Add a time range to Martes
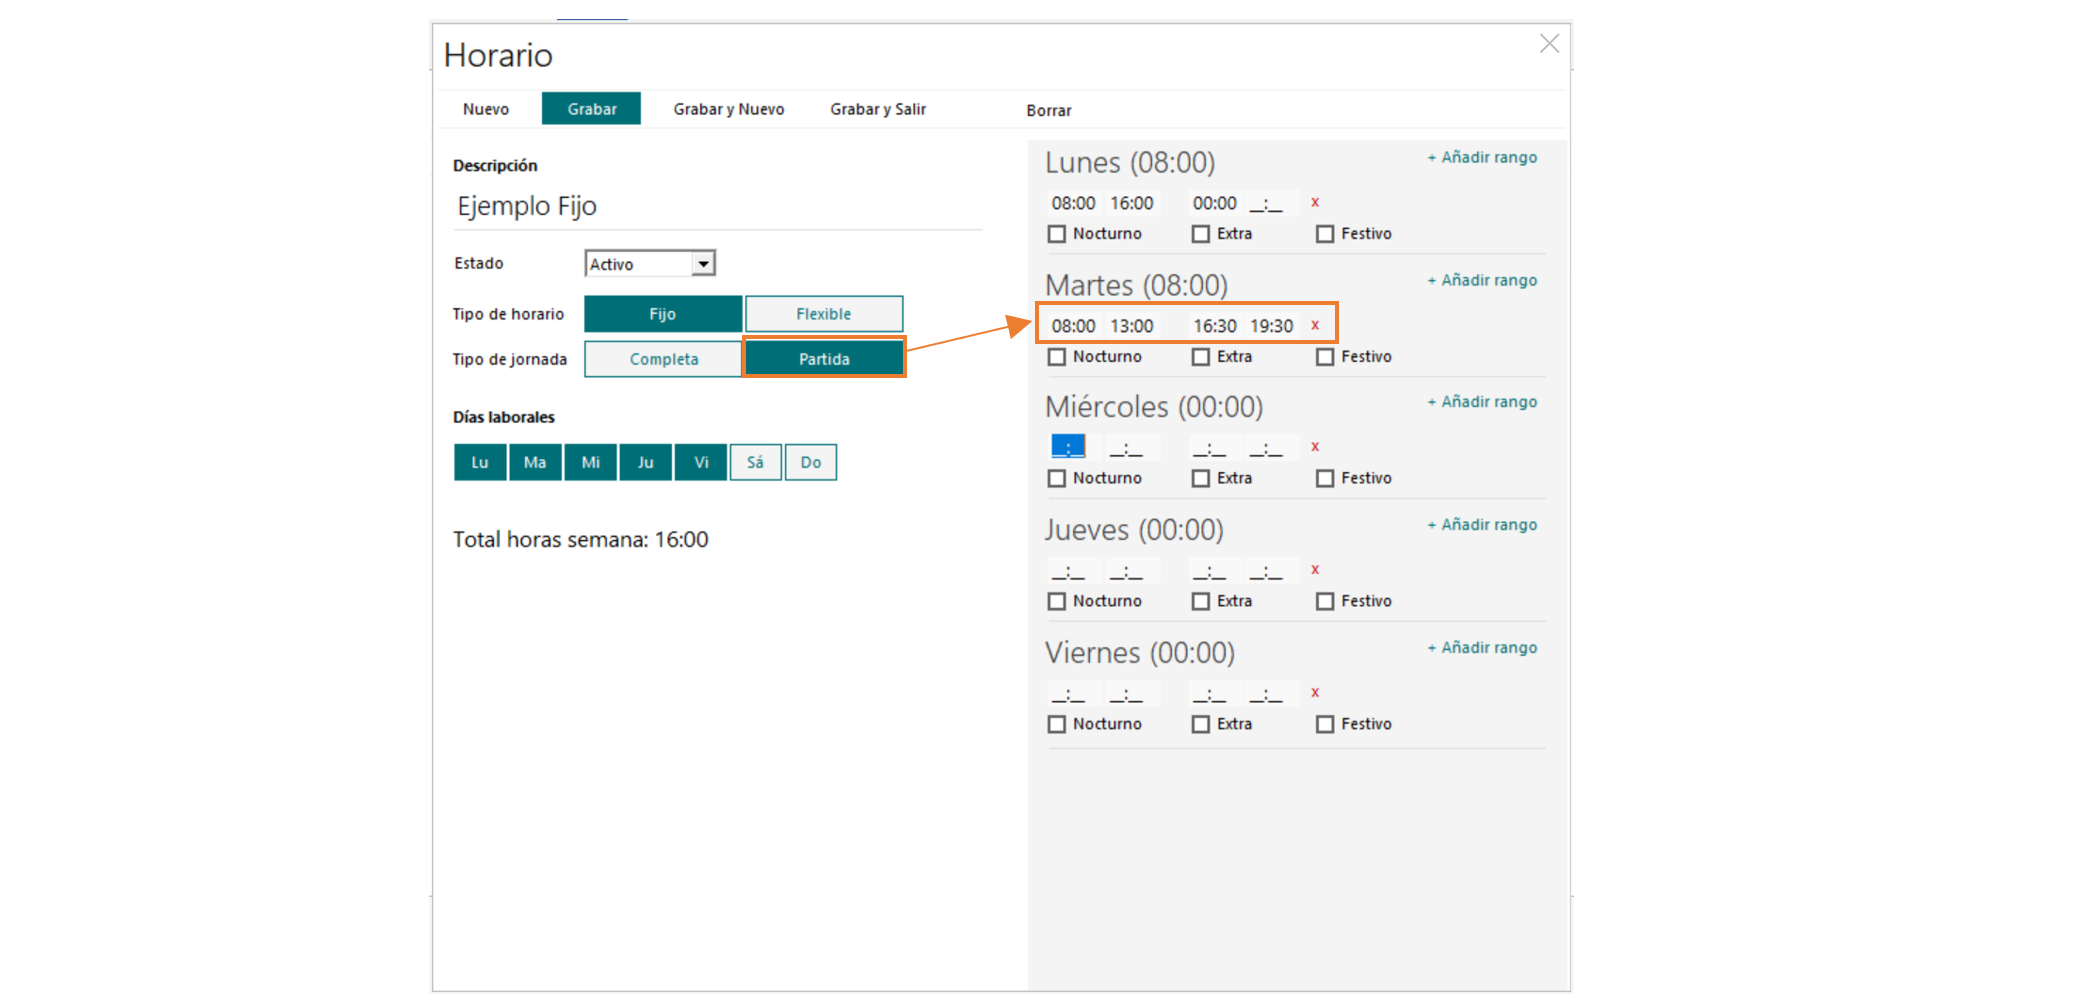 (1482, 281)
